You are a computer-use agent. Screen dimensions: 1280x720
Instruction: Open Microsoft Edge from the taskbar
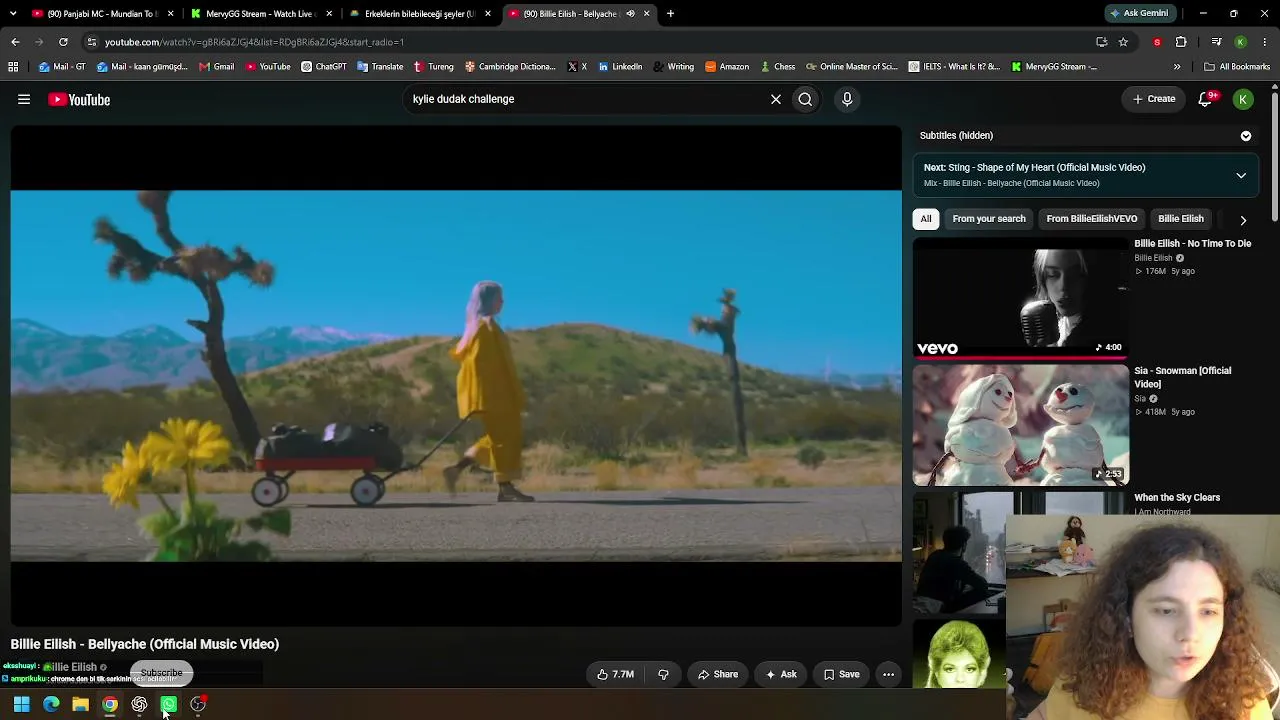tap(51, 705)
